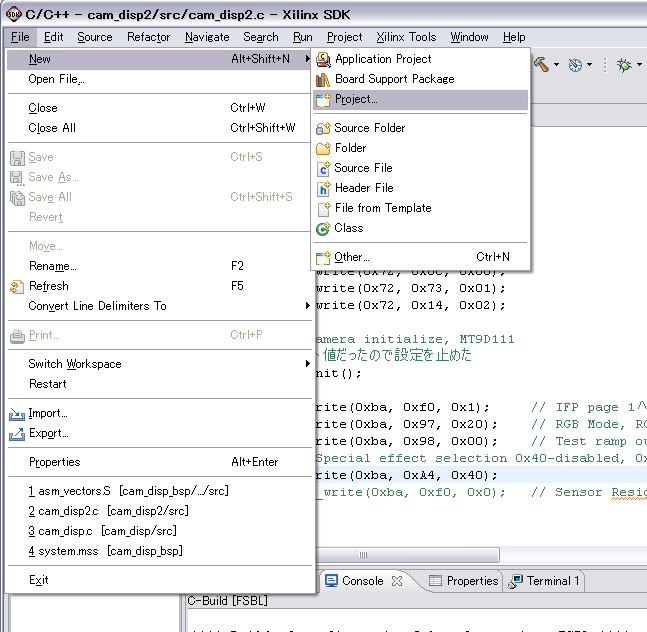
Task: Expand the Switch Workspace submenu
Action: click(x=307, y=364)
